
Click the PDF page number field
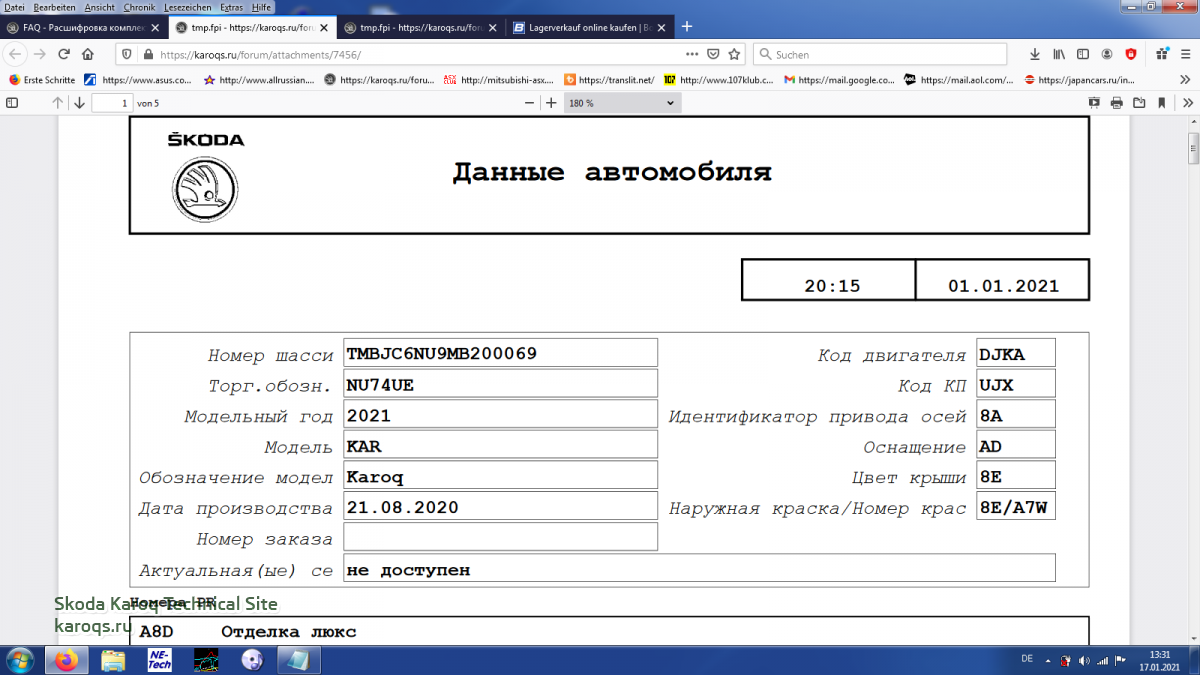(111, 103)
